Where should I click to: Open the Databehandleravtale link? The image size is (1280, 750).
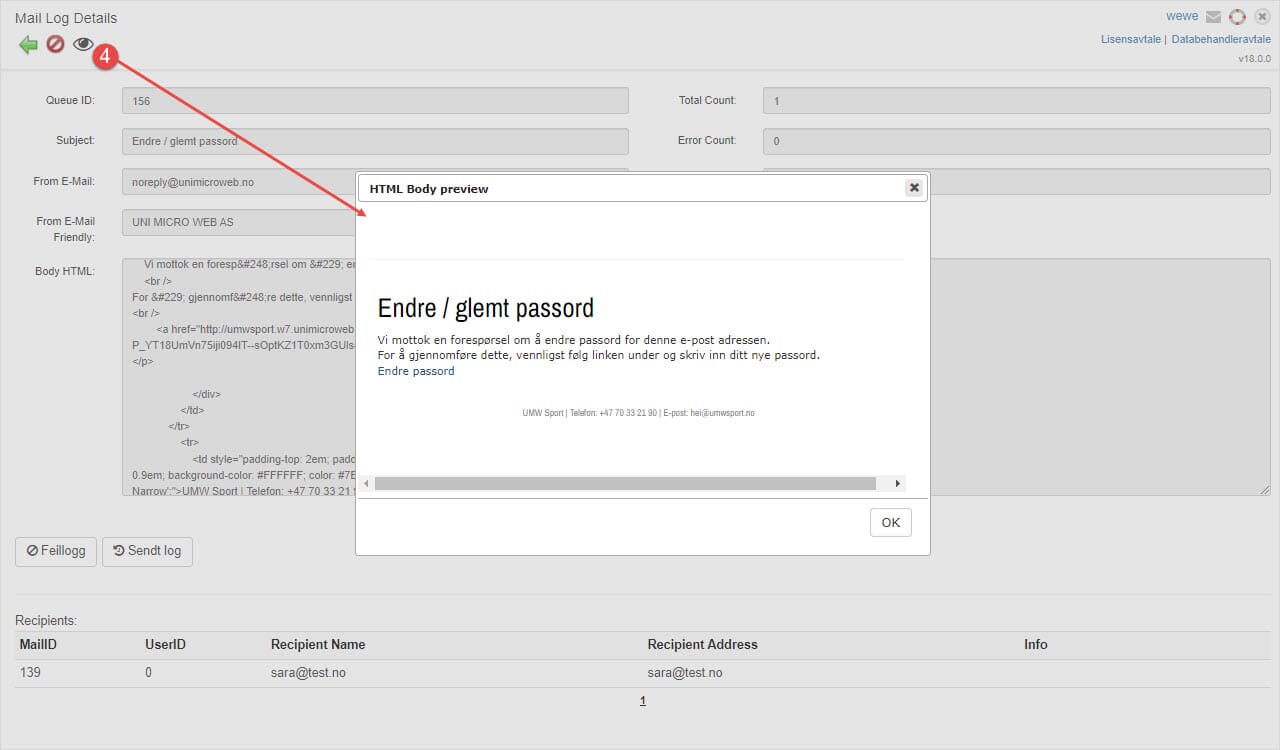click(1221, 40)
